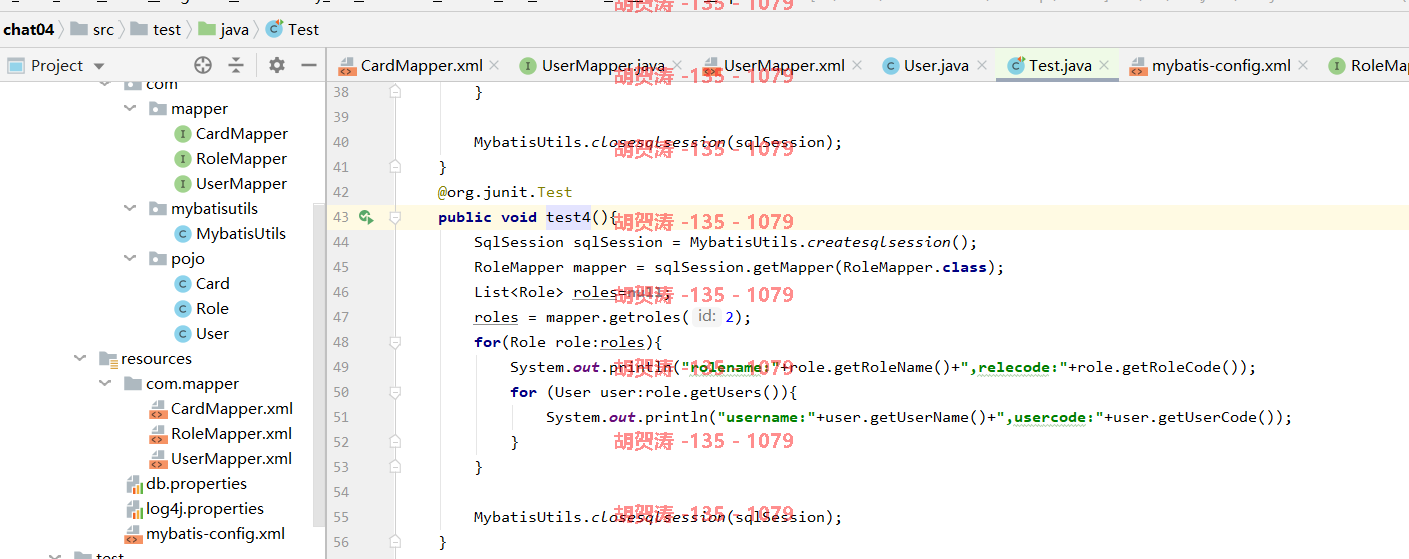Select log4j.properties file

point(195,509)
